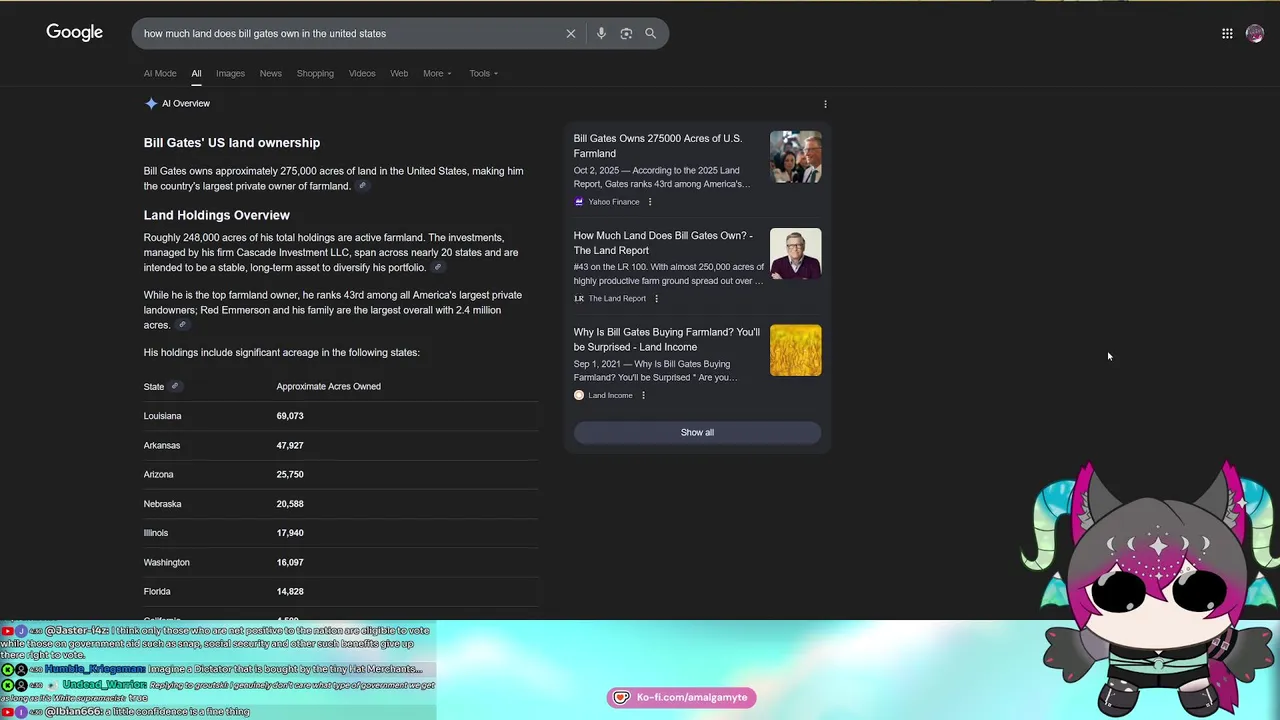Click the Illinois state cell
1280x720 pixels.
pyautogui.click(x=156, y=533)
